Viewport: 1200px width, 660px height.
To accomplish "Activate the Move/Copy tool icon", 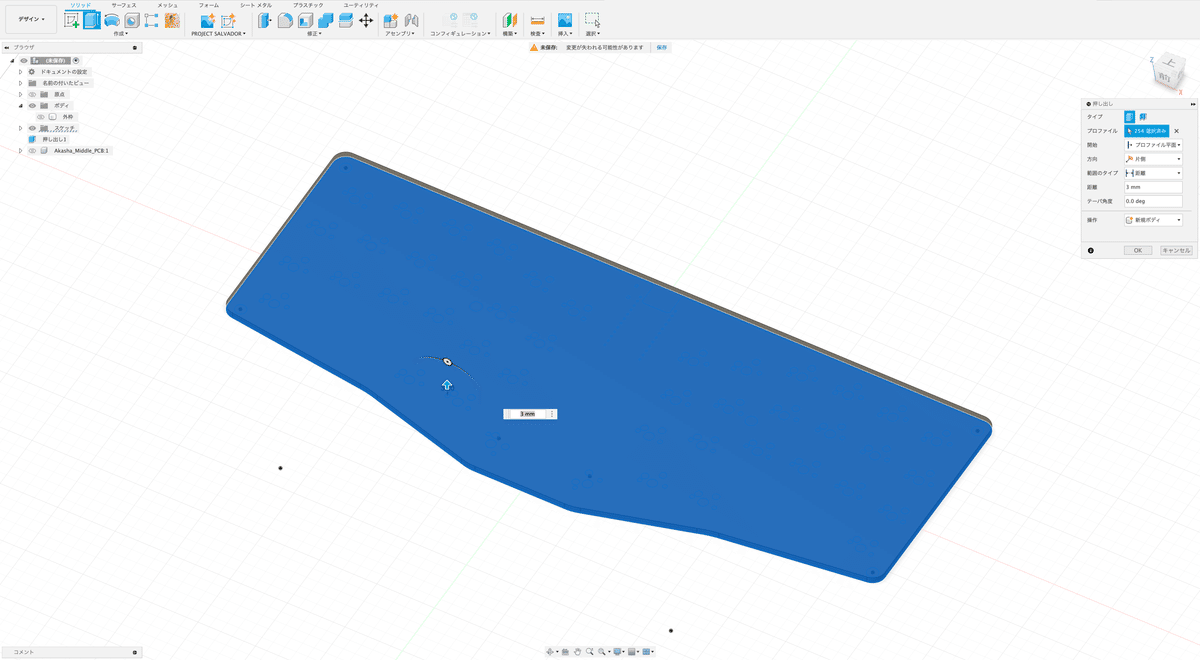I will pos(366,20).
